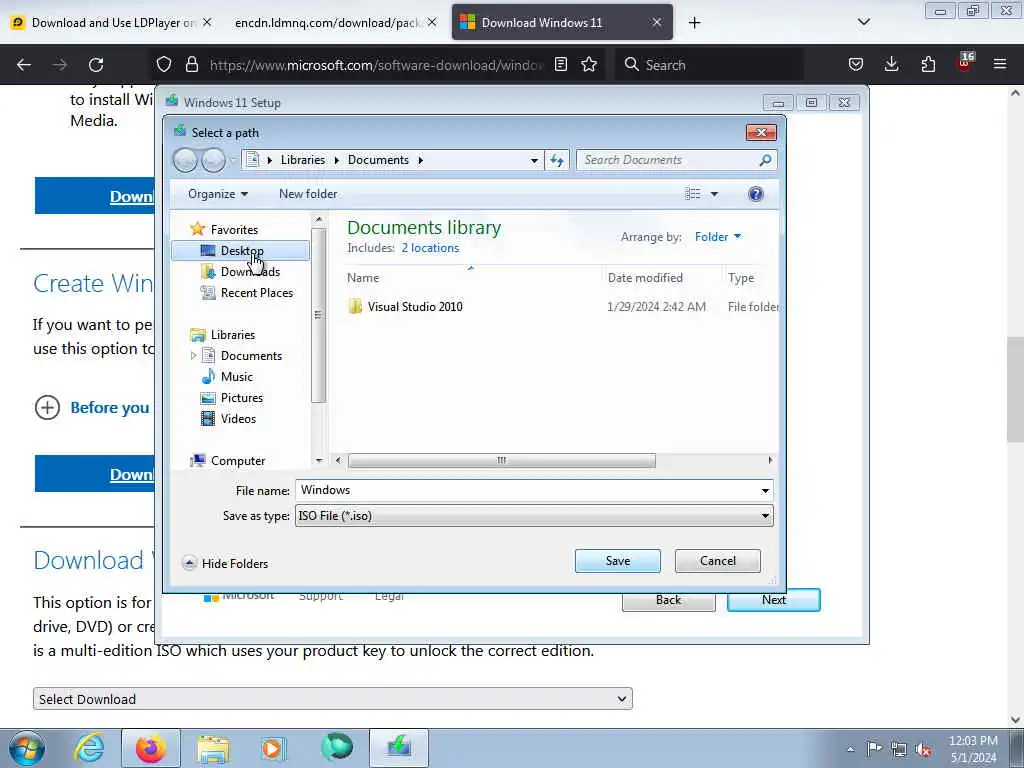Open the address path history dropdown
Screen dimensions: 1024x768
[534, 160]
